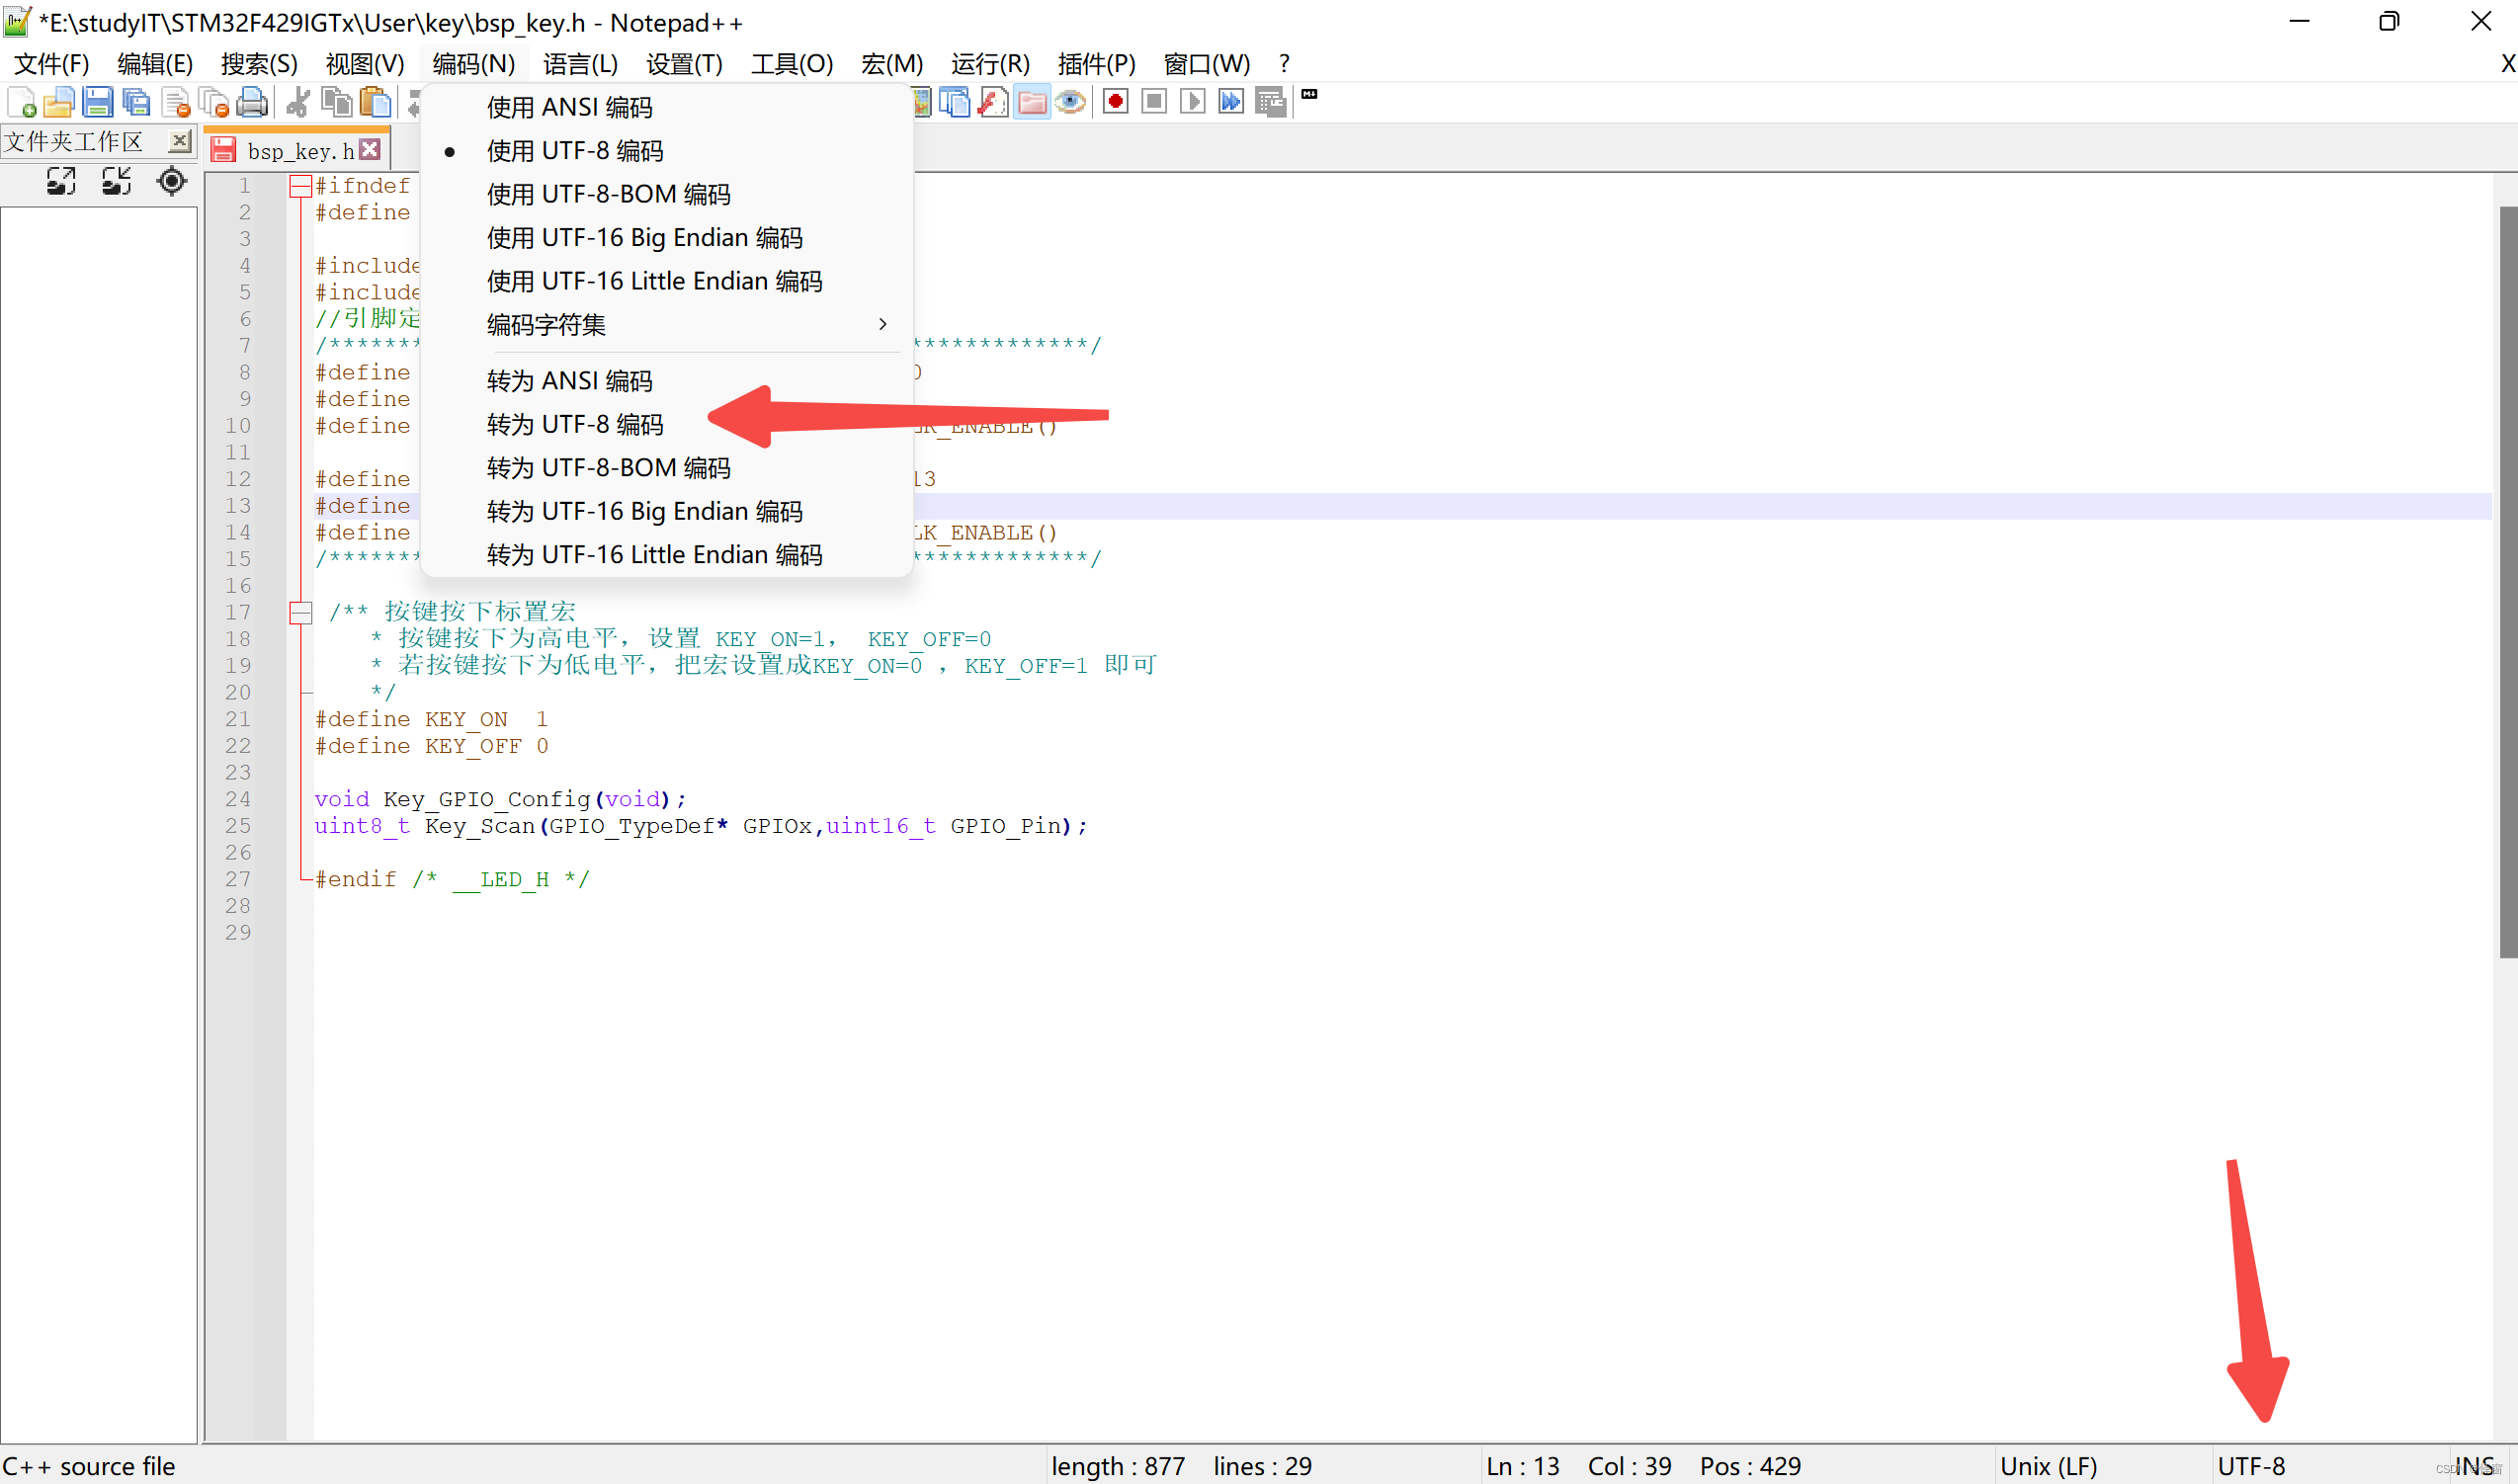Toggle the Folder as Workspace toolbar icon
Viewport: 2518px width, 1484px height.
coord(1032,102)
